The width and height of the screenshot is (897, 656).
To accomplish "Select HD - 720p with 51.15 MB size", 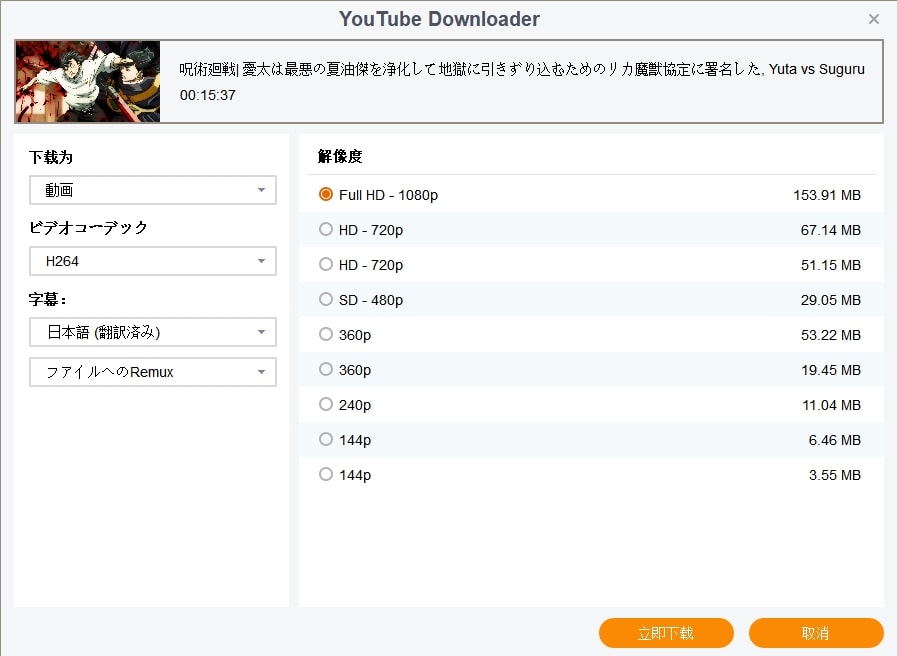I will [326, 264].
